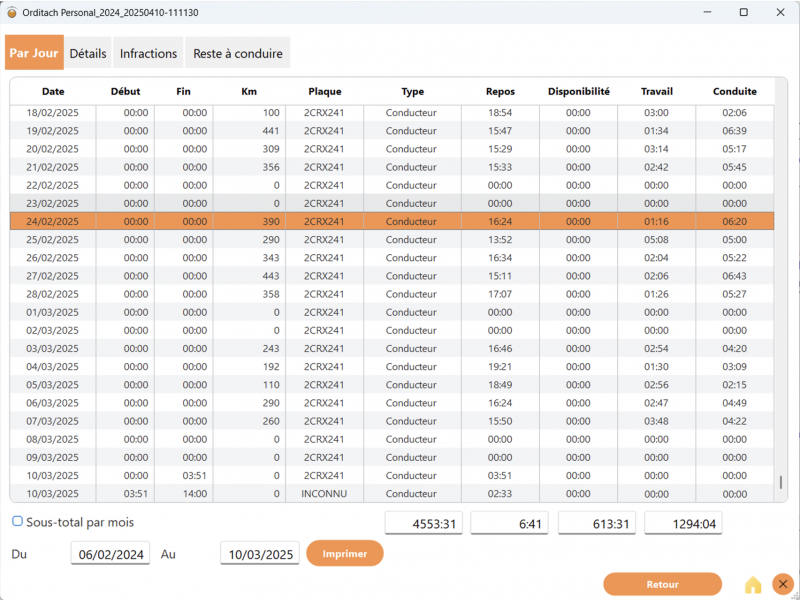
Task: Open the Détails tab
Action: [x=88, y=53]
